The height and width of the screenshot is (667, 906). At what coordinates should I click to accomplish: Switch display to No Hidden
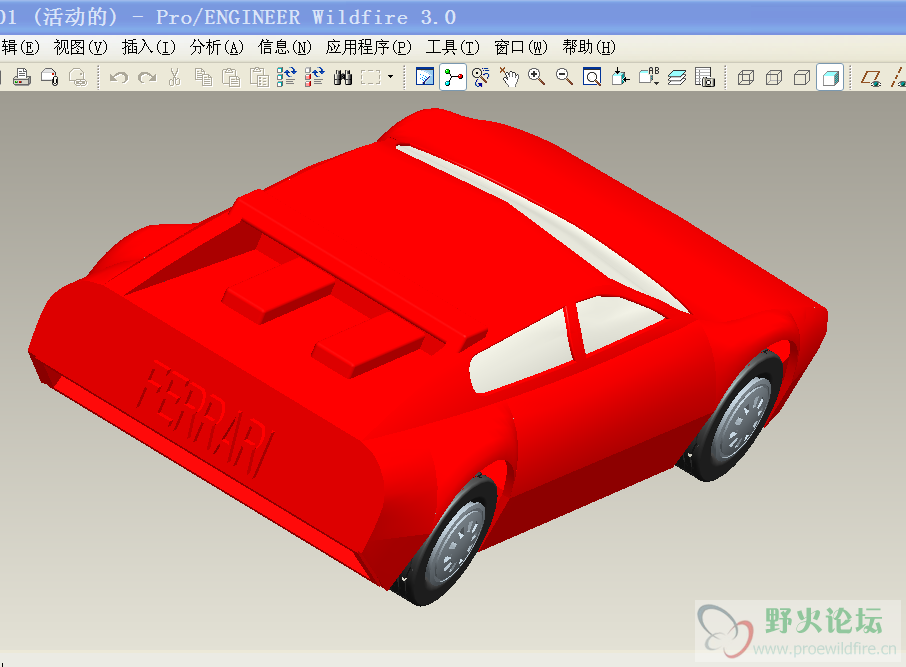[802, 77]
